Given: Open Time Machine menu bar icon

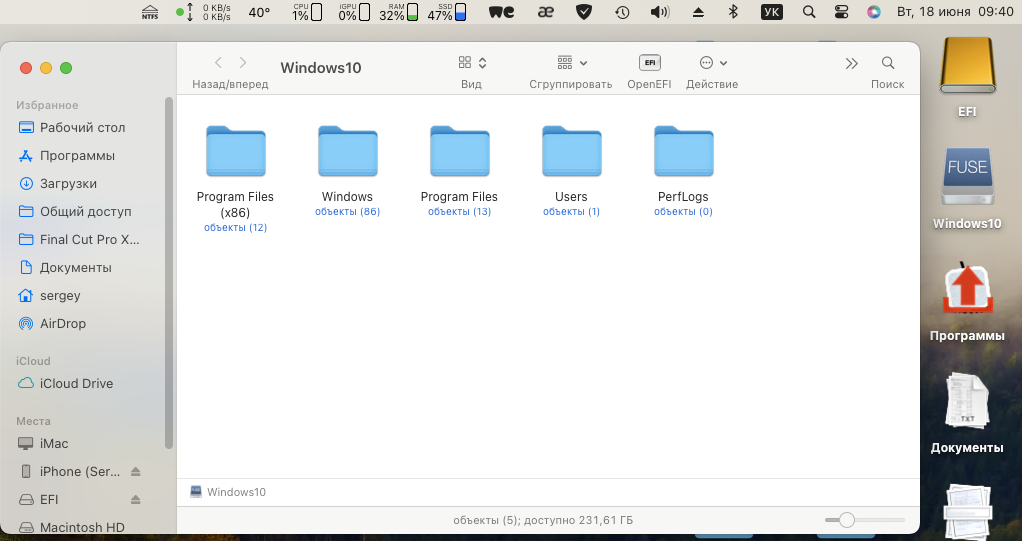Looking at the screenshot, I should point(622,12).
